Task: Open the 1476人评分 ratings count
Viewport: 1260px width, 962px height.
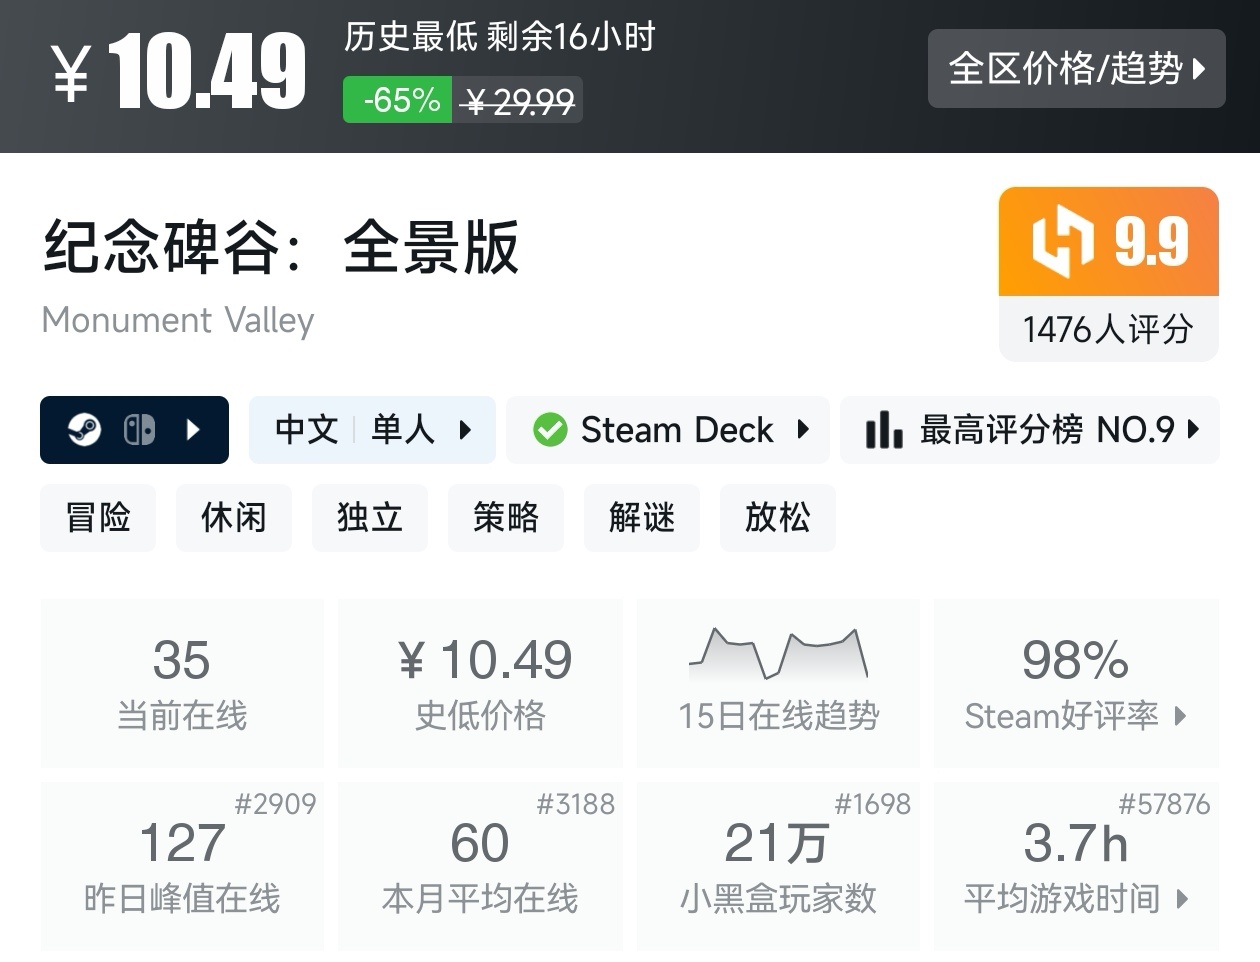Action: pos(1109,329)
